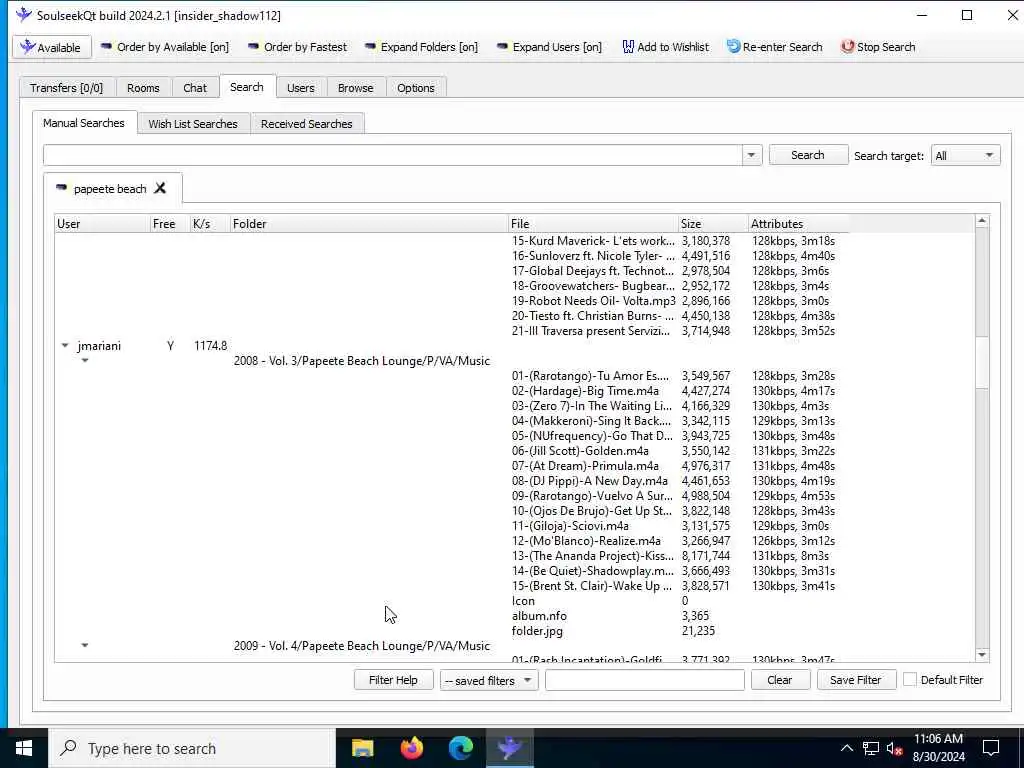Screen dimensions: 1024x768
Task: Open the Browse tab
Action: tap(355, 88)
